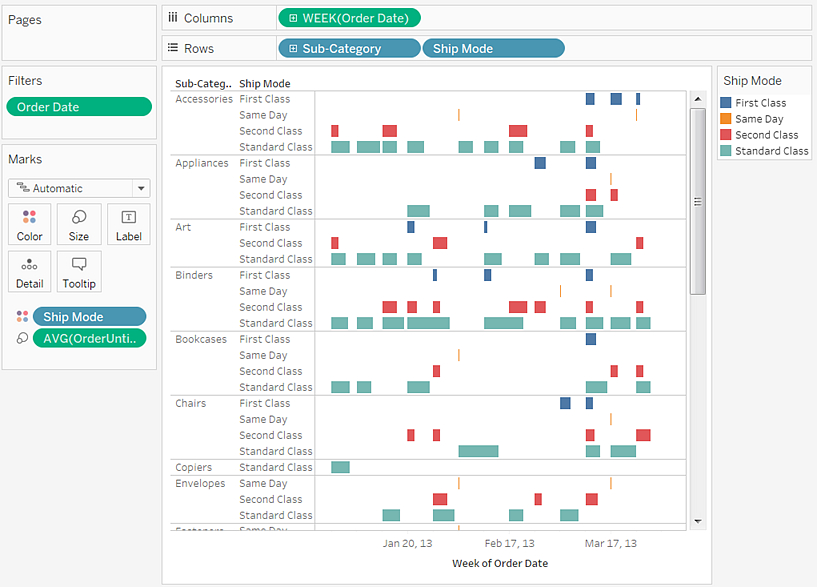Click the Bookcases Same Day orange mark
This screenshot has height=587, width=817.
(459, 355)
